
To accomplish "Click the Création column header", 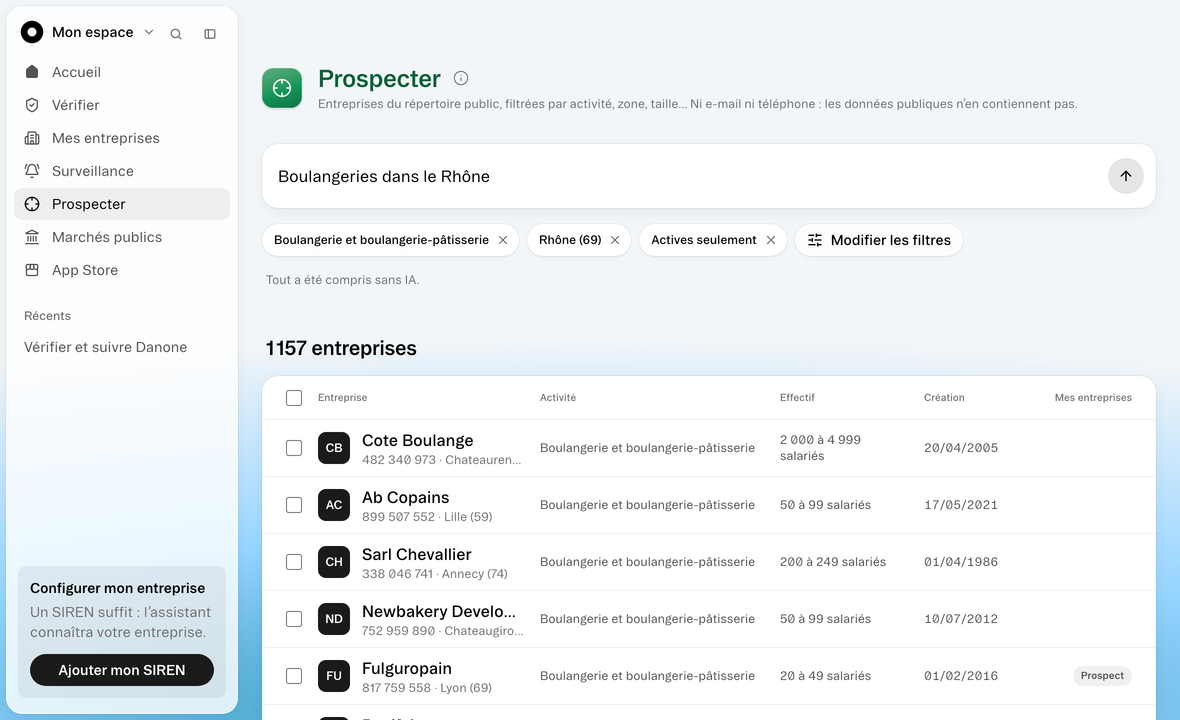I will tap(944, 398).
